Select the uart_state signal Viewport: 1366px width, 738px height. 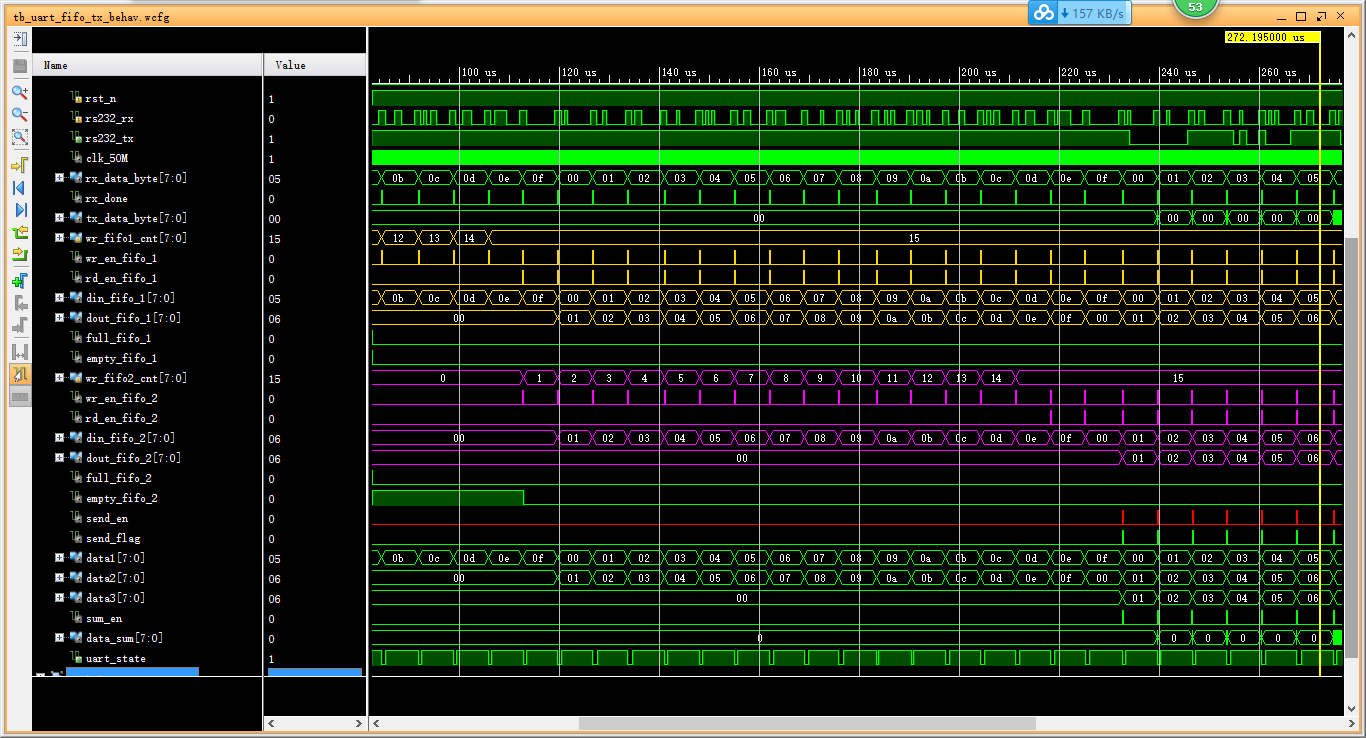(x=115, y=659)
